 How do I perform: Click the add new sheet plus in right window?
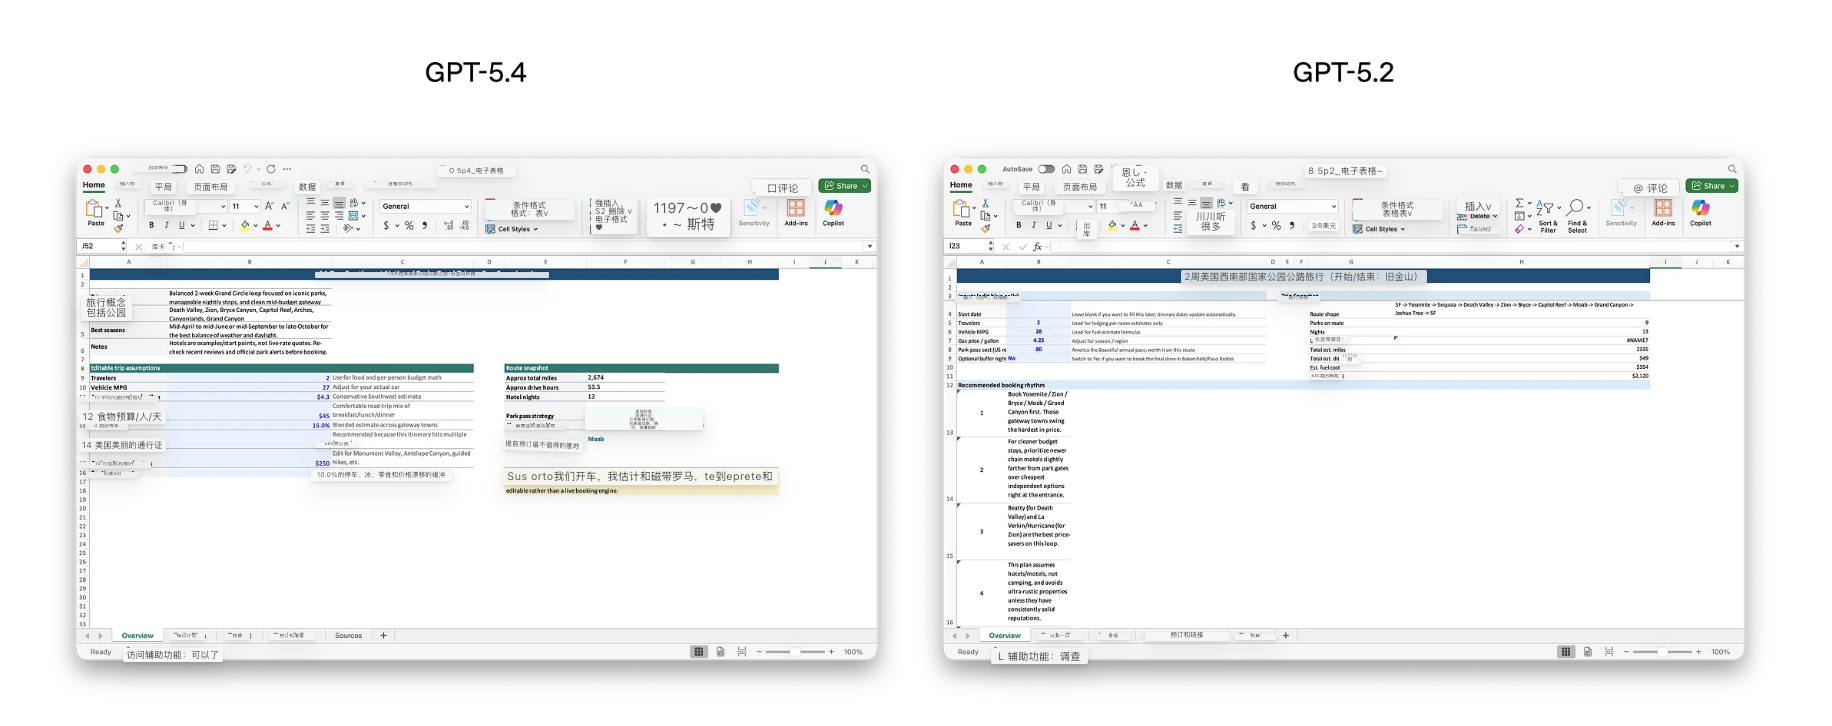coord(1286,635)
